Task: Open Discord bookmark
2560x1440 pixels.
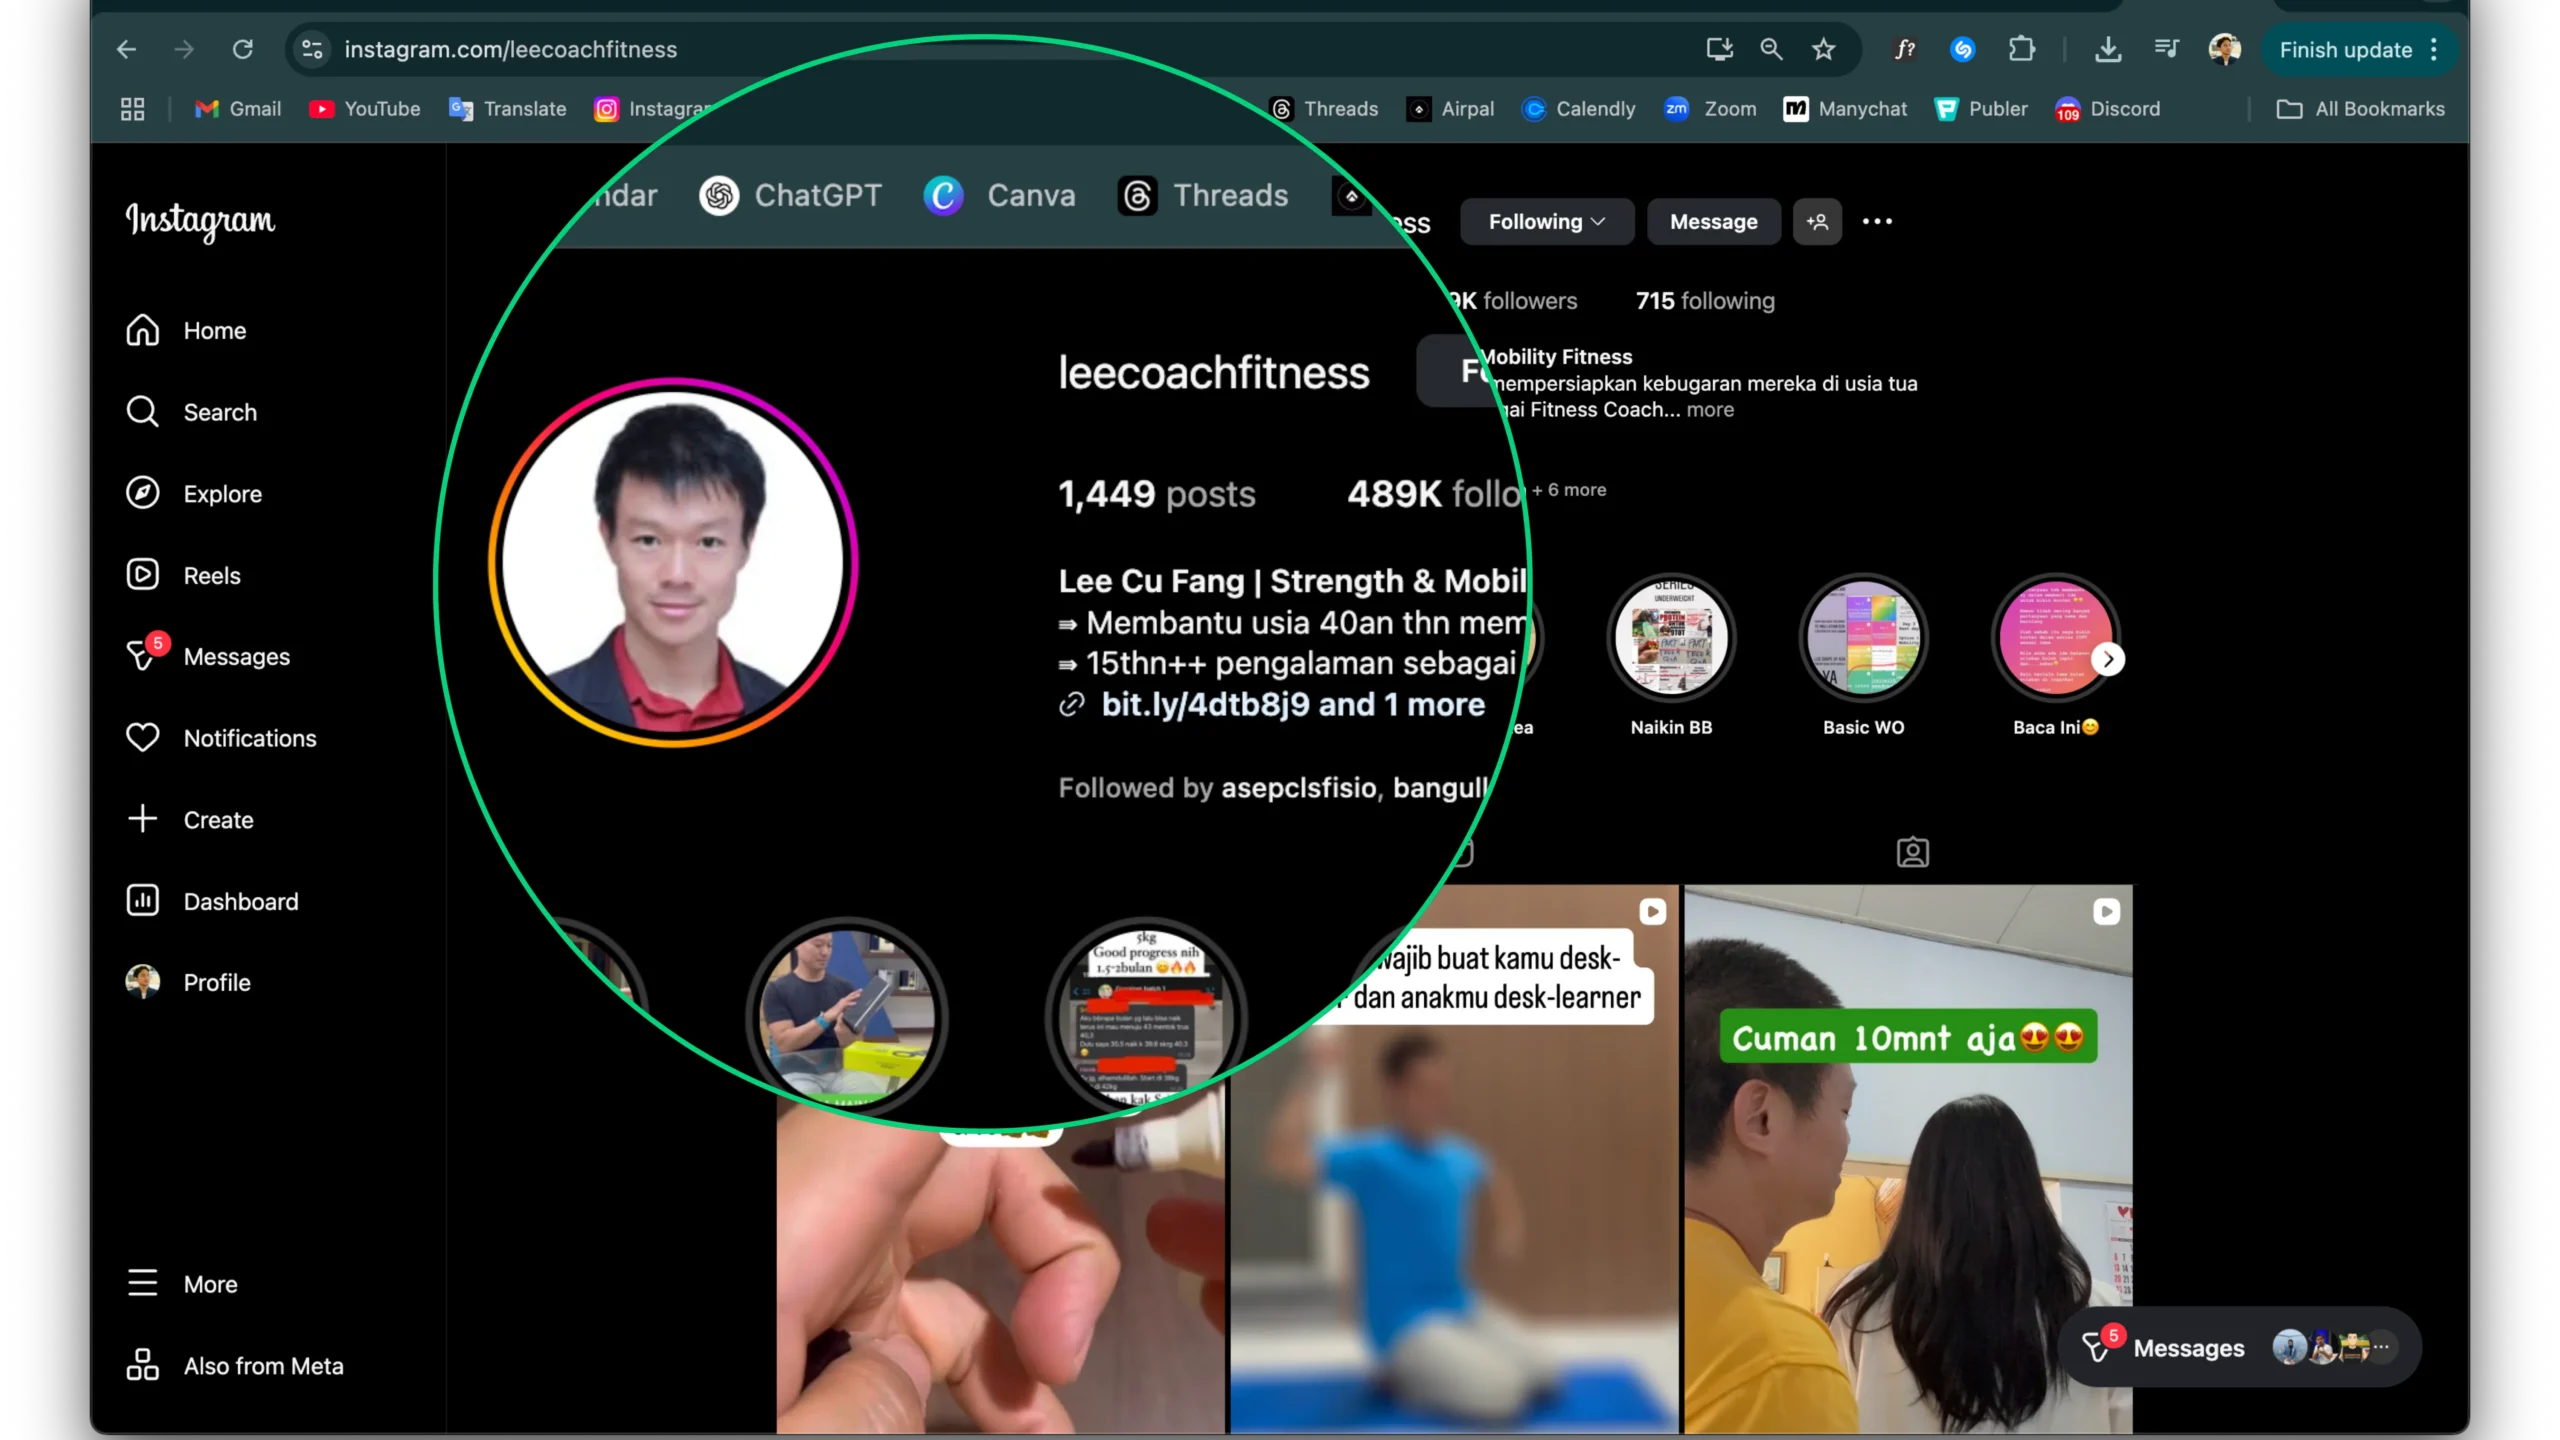Action: tap(2107, 109)
